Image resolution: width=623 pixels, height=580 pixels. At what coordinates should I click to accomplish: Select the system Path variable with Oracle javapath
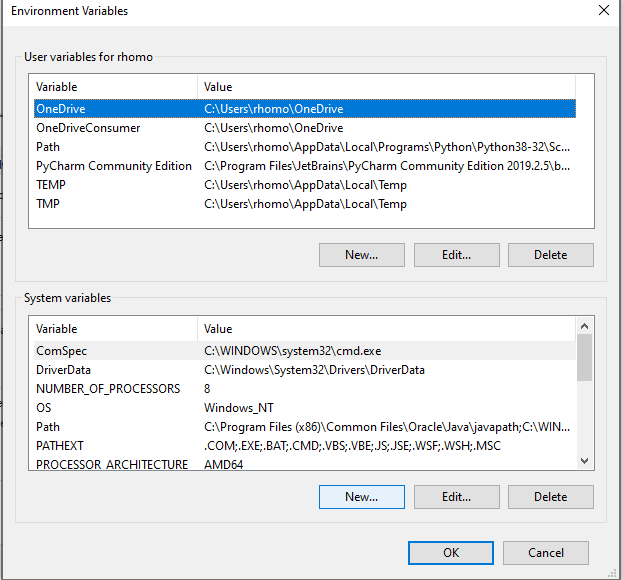tap(305, 427)
